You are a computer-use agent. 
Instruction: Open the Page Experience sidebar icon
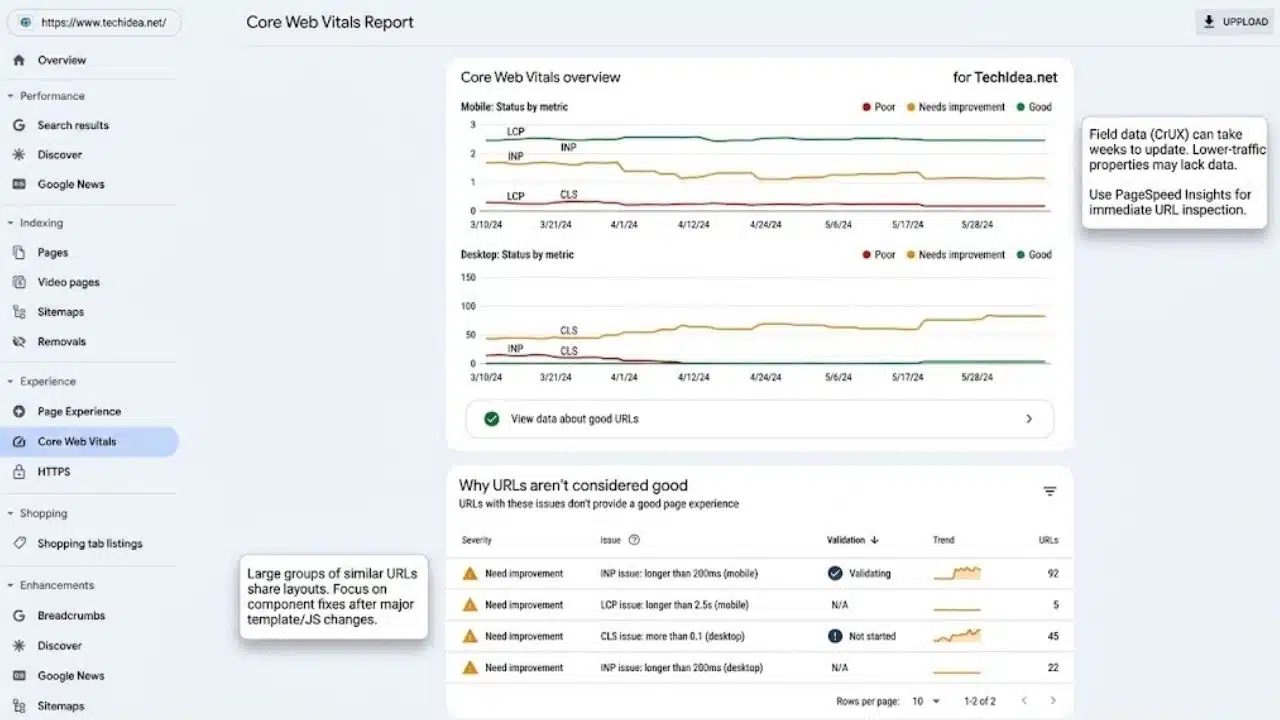tap(18, 411)
